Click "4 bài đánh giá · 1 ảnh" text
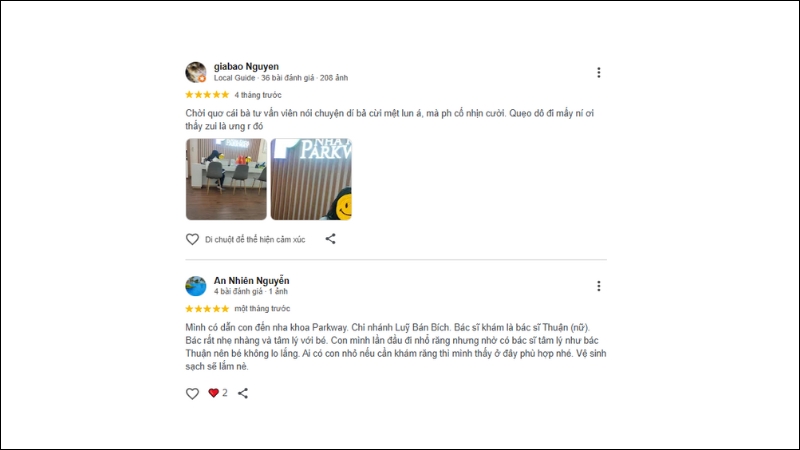The height and width of the screenshot is (450, 800). (251, 291)
